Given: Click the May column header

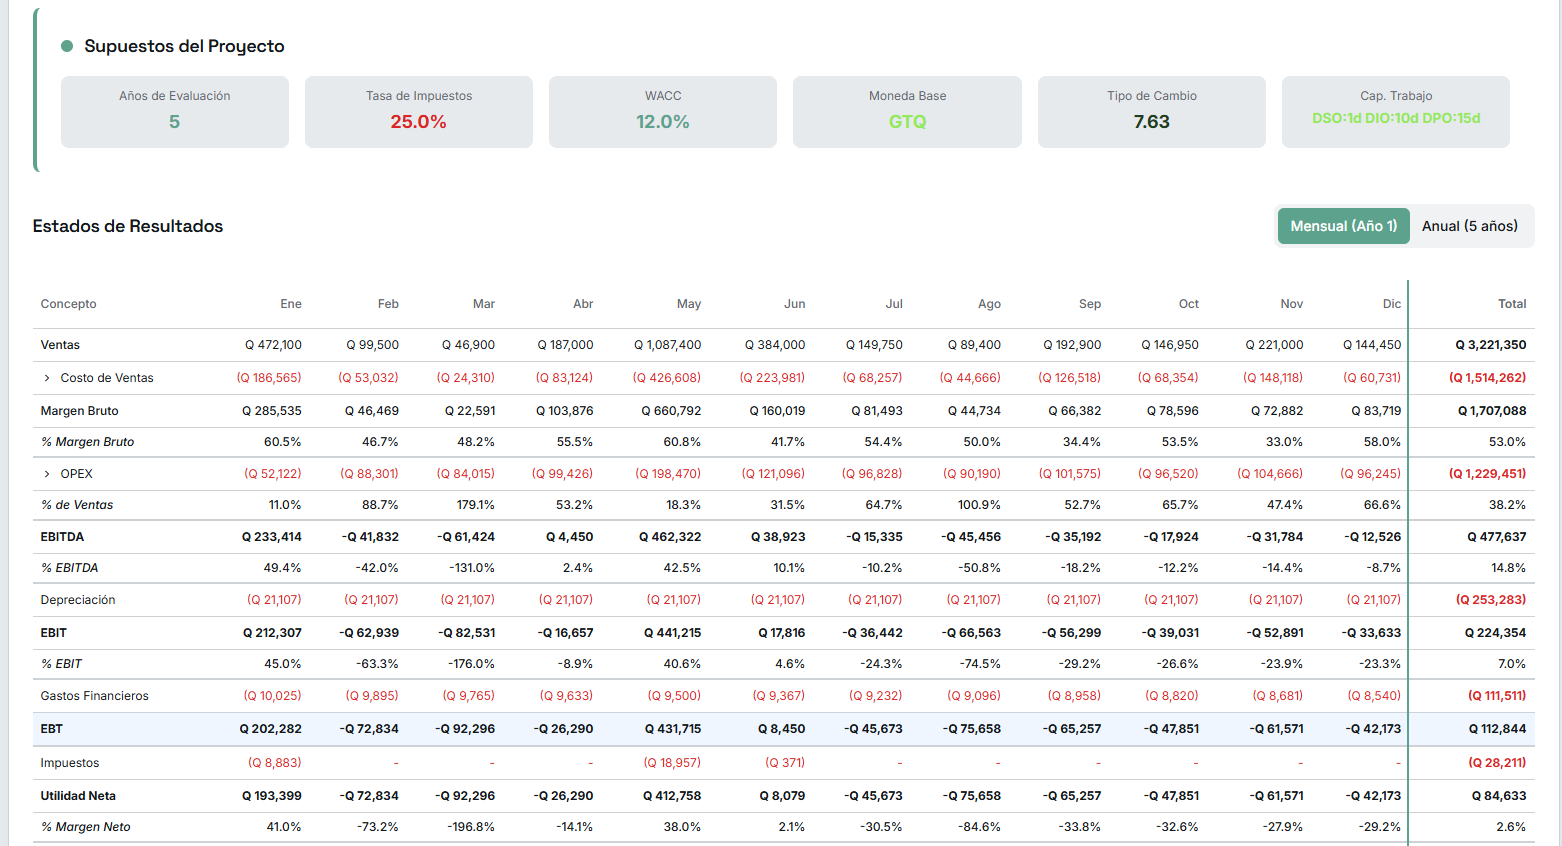Looking at the screenshot, I should tap(689, 304).
